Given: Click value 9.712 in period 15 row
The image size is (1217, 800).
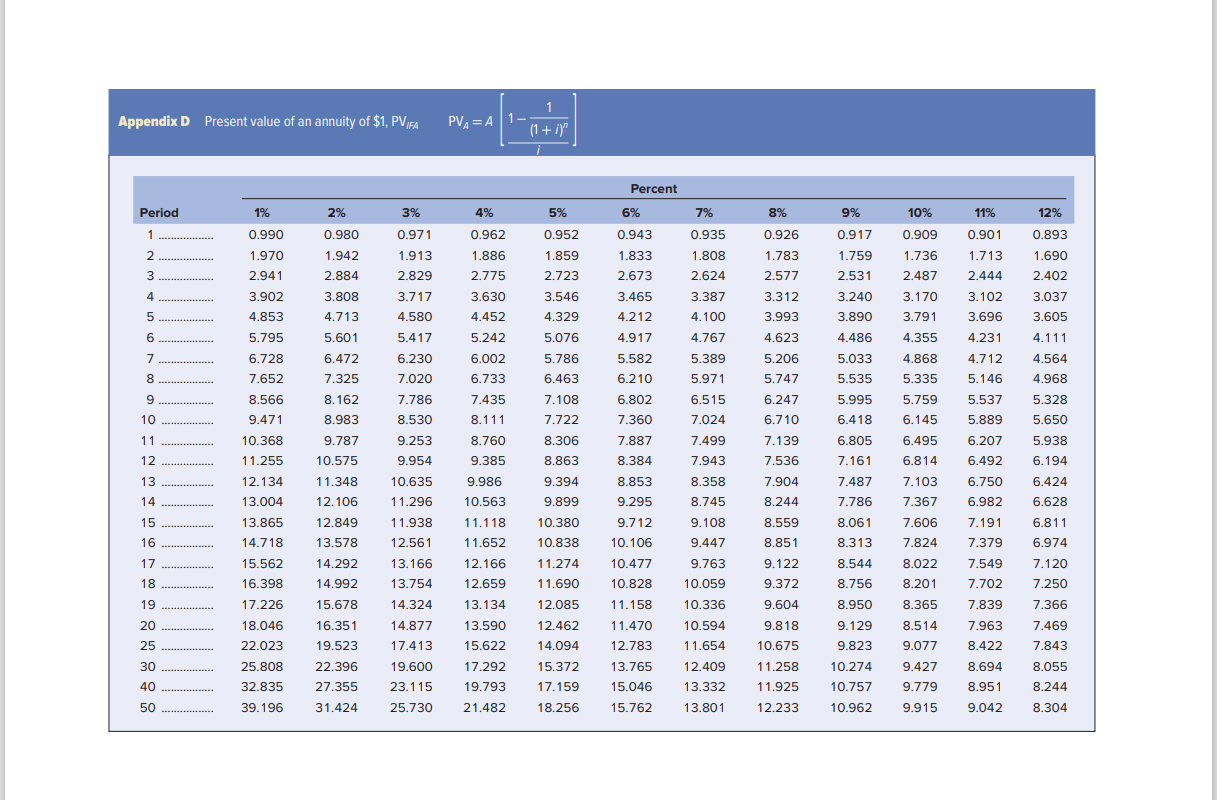Looking at the screenshot, I should coord(635,522).
